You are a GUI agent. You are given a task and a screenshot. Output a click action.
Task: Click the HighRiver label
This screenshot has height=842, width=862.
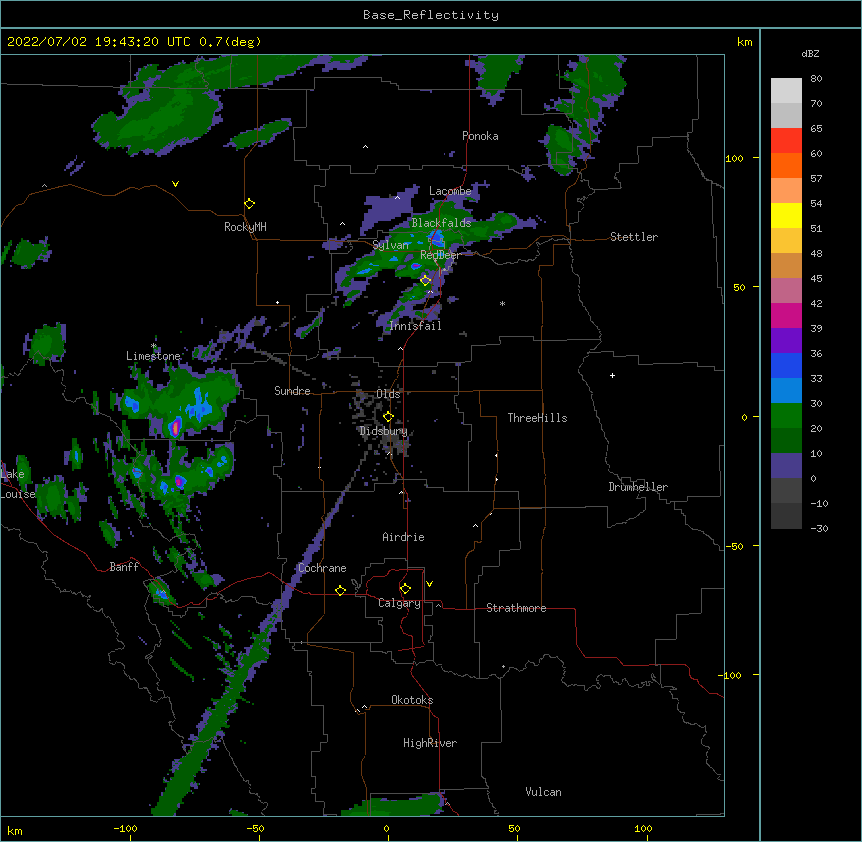430,743
